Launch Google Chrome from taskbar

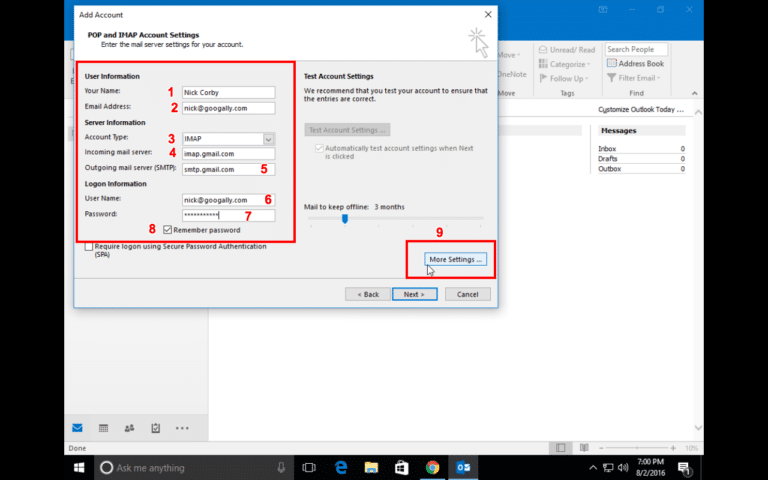(432, 468)
